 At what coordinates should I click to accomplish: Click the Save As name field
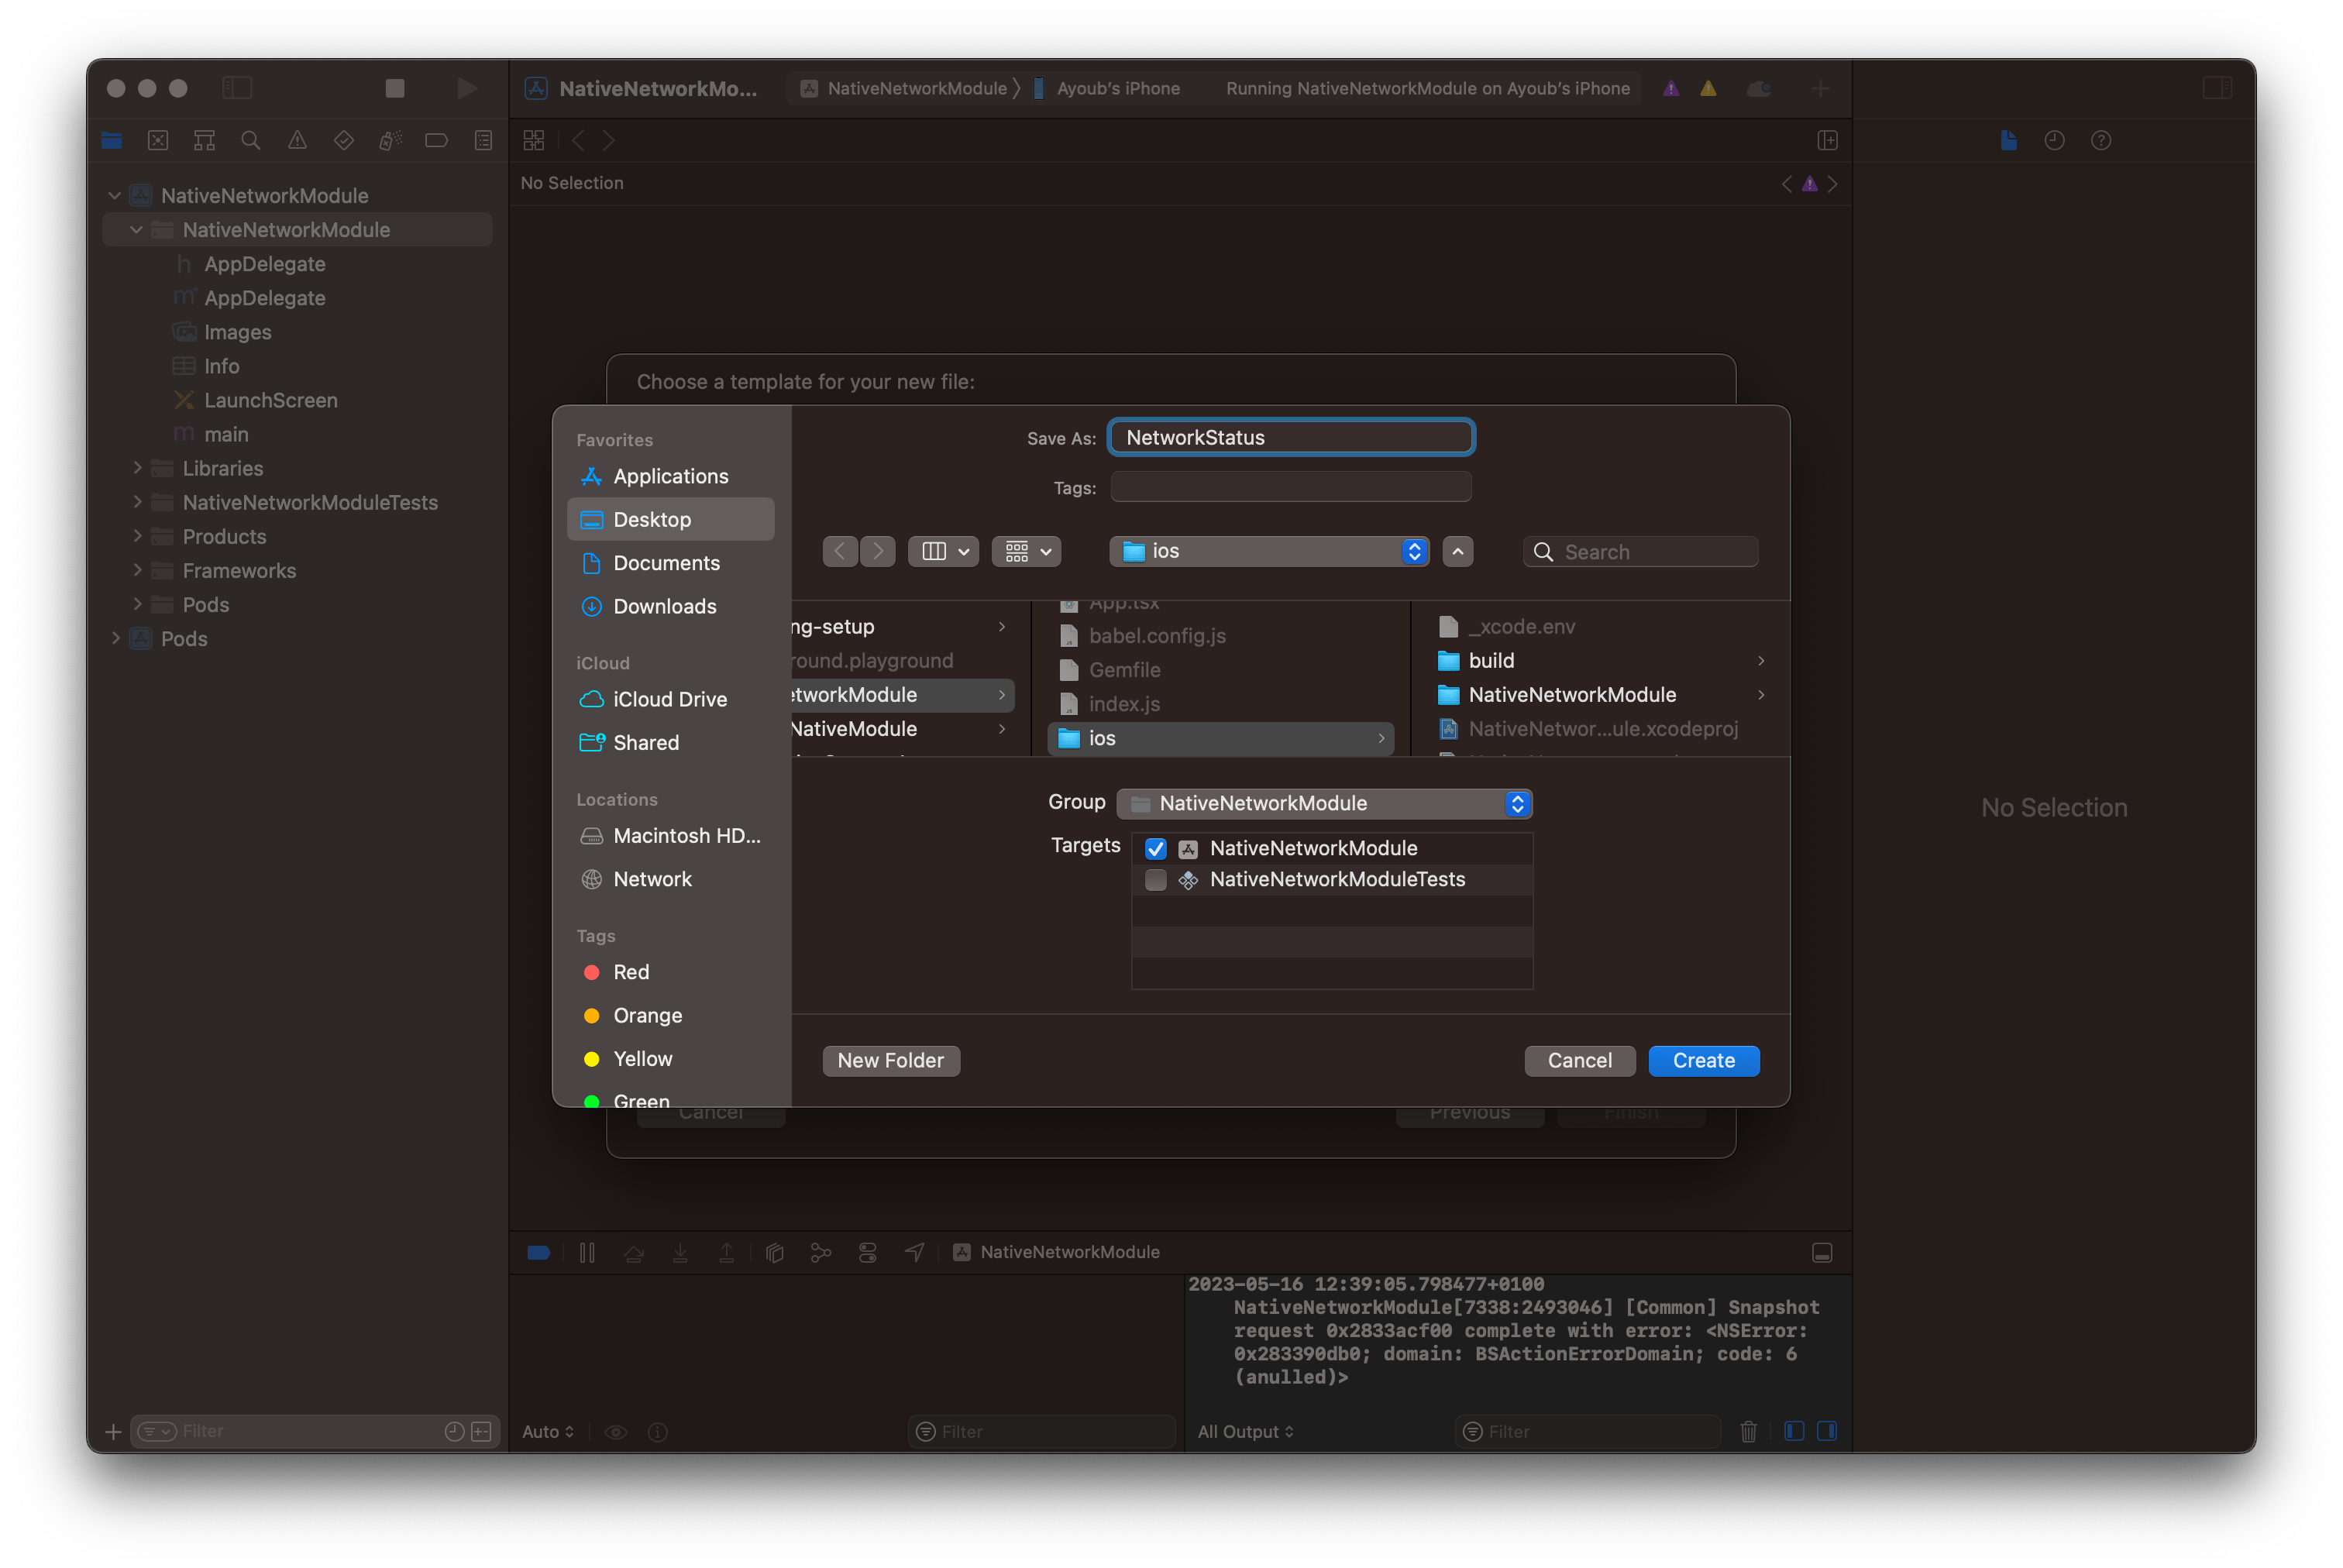[1291, 437]
